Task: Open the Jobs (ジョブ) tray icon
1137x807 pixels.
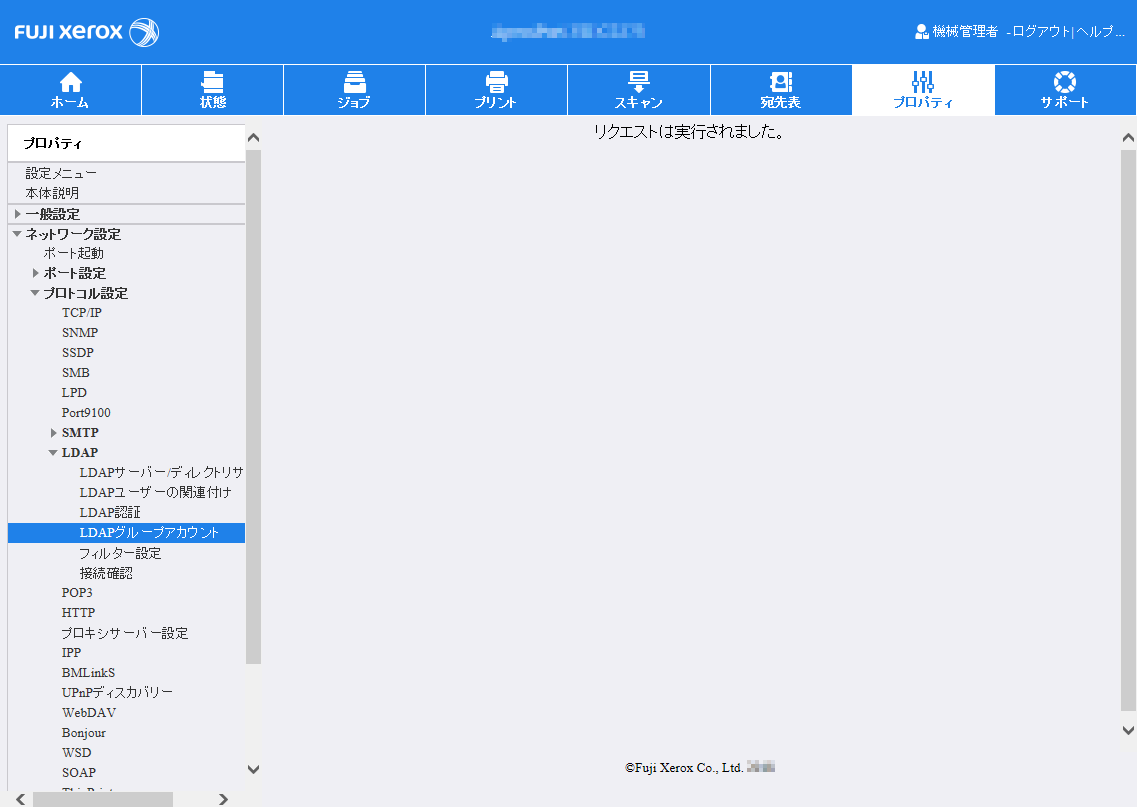Action: (x=354, y=82)
